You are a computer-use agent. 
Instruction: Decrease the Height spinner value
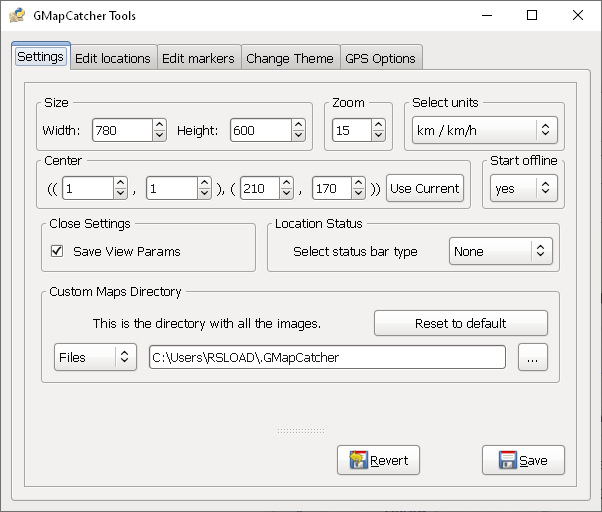(298, 136)
